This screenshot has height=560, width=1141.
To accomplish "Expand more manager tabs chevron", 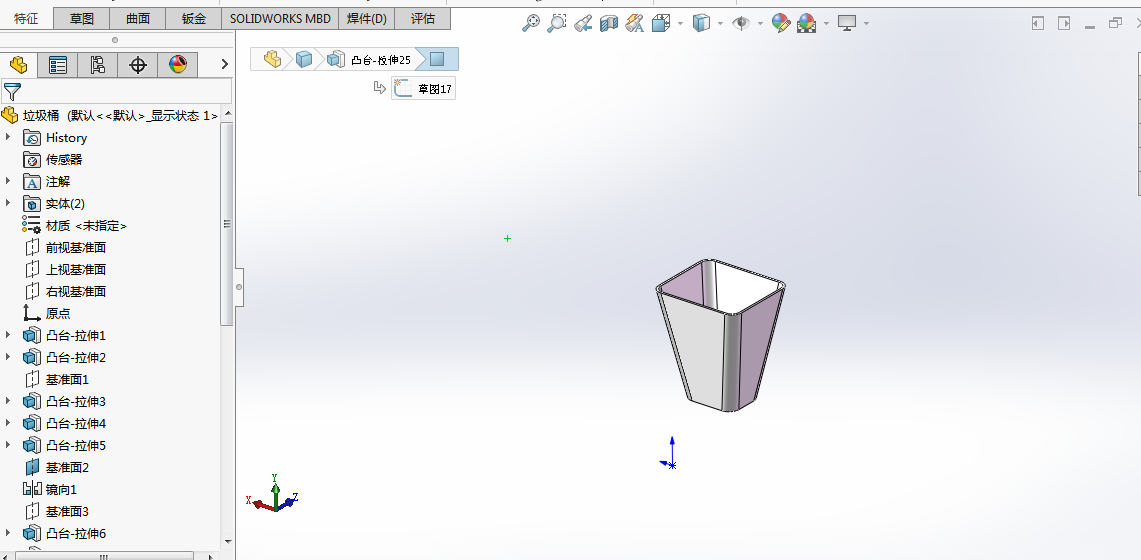I will [224, 64].
